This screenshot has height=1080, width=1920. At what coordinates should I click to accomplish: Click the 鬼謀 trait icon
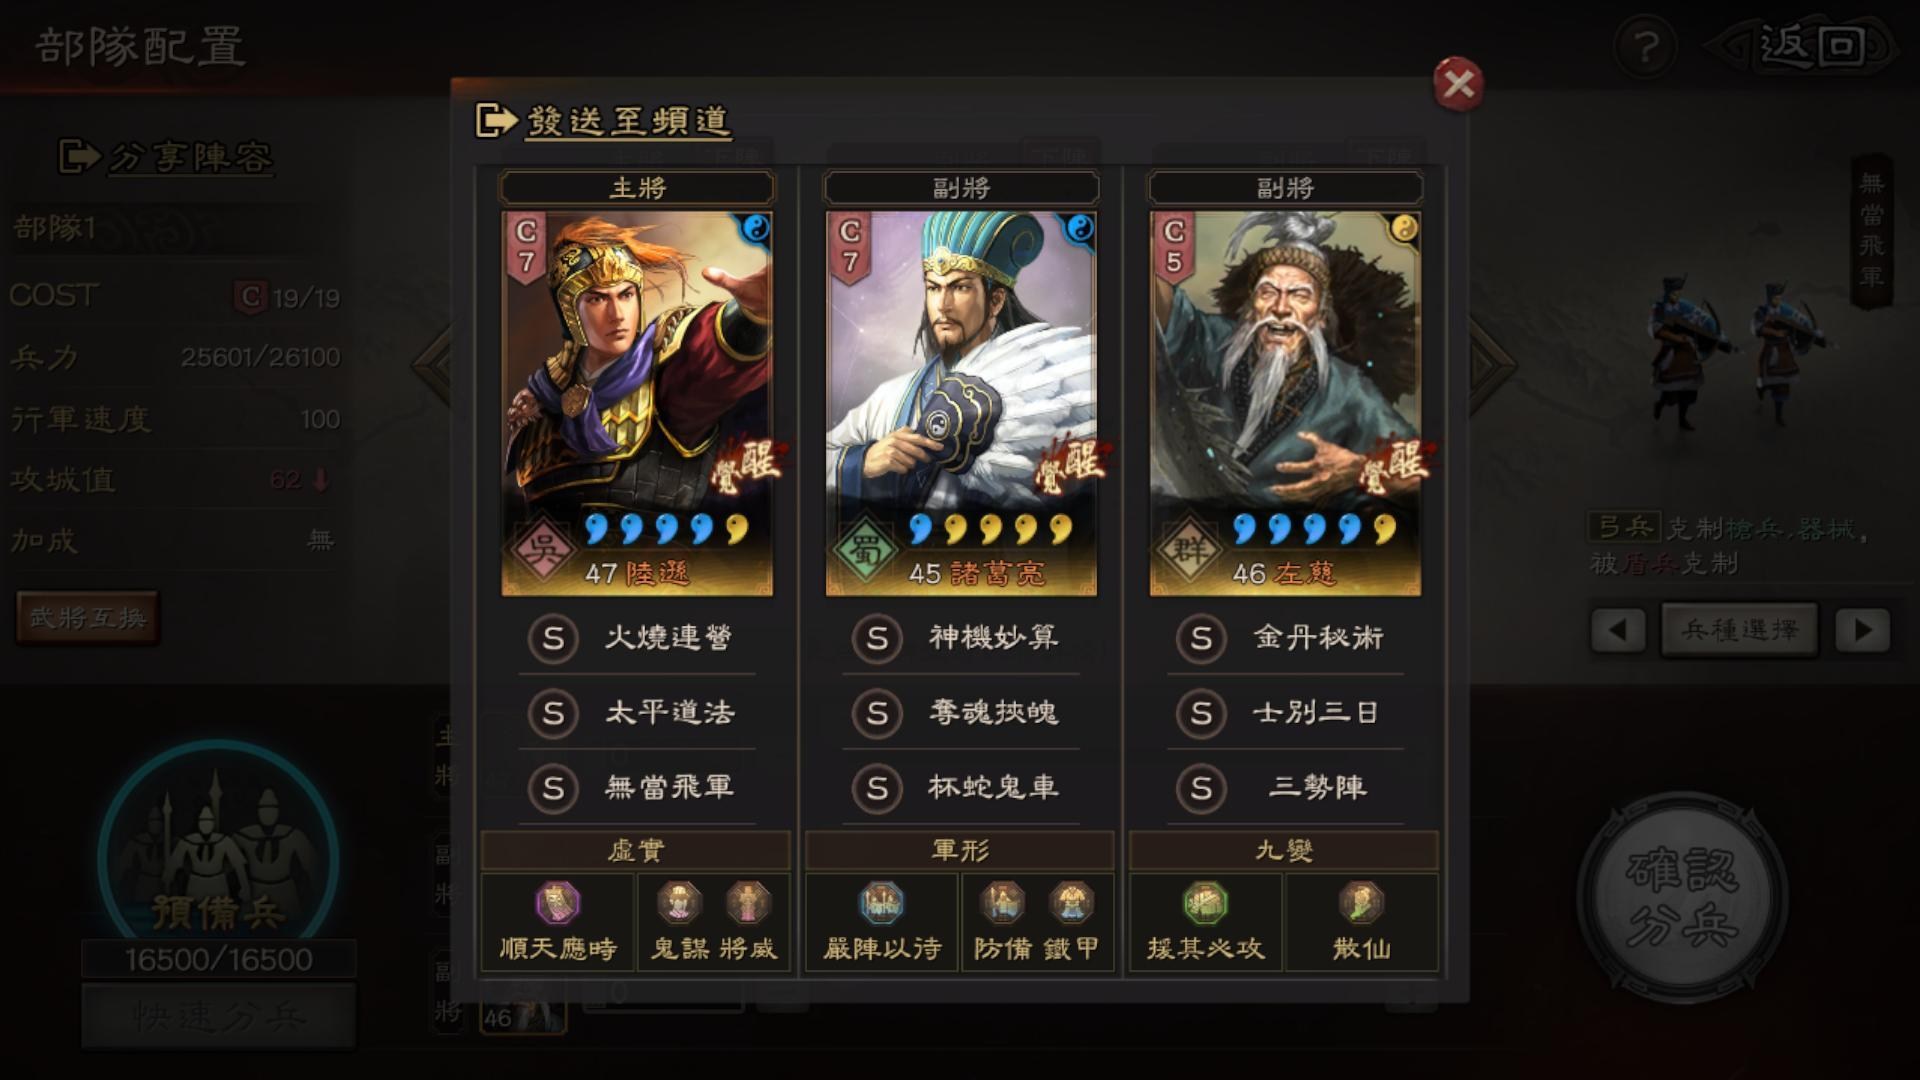point(679,903)
